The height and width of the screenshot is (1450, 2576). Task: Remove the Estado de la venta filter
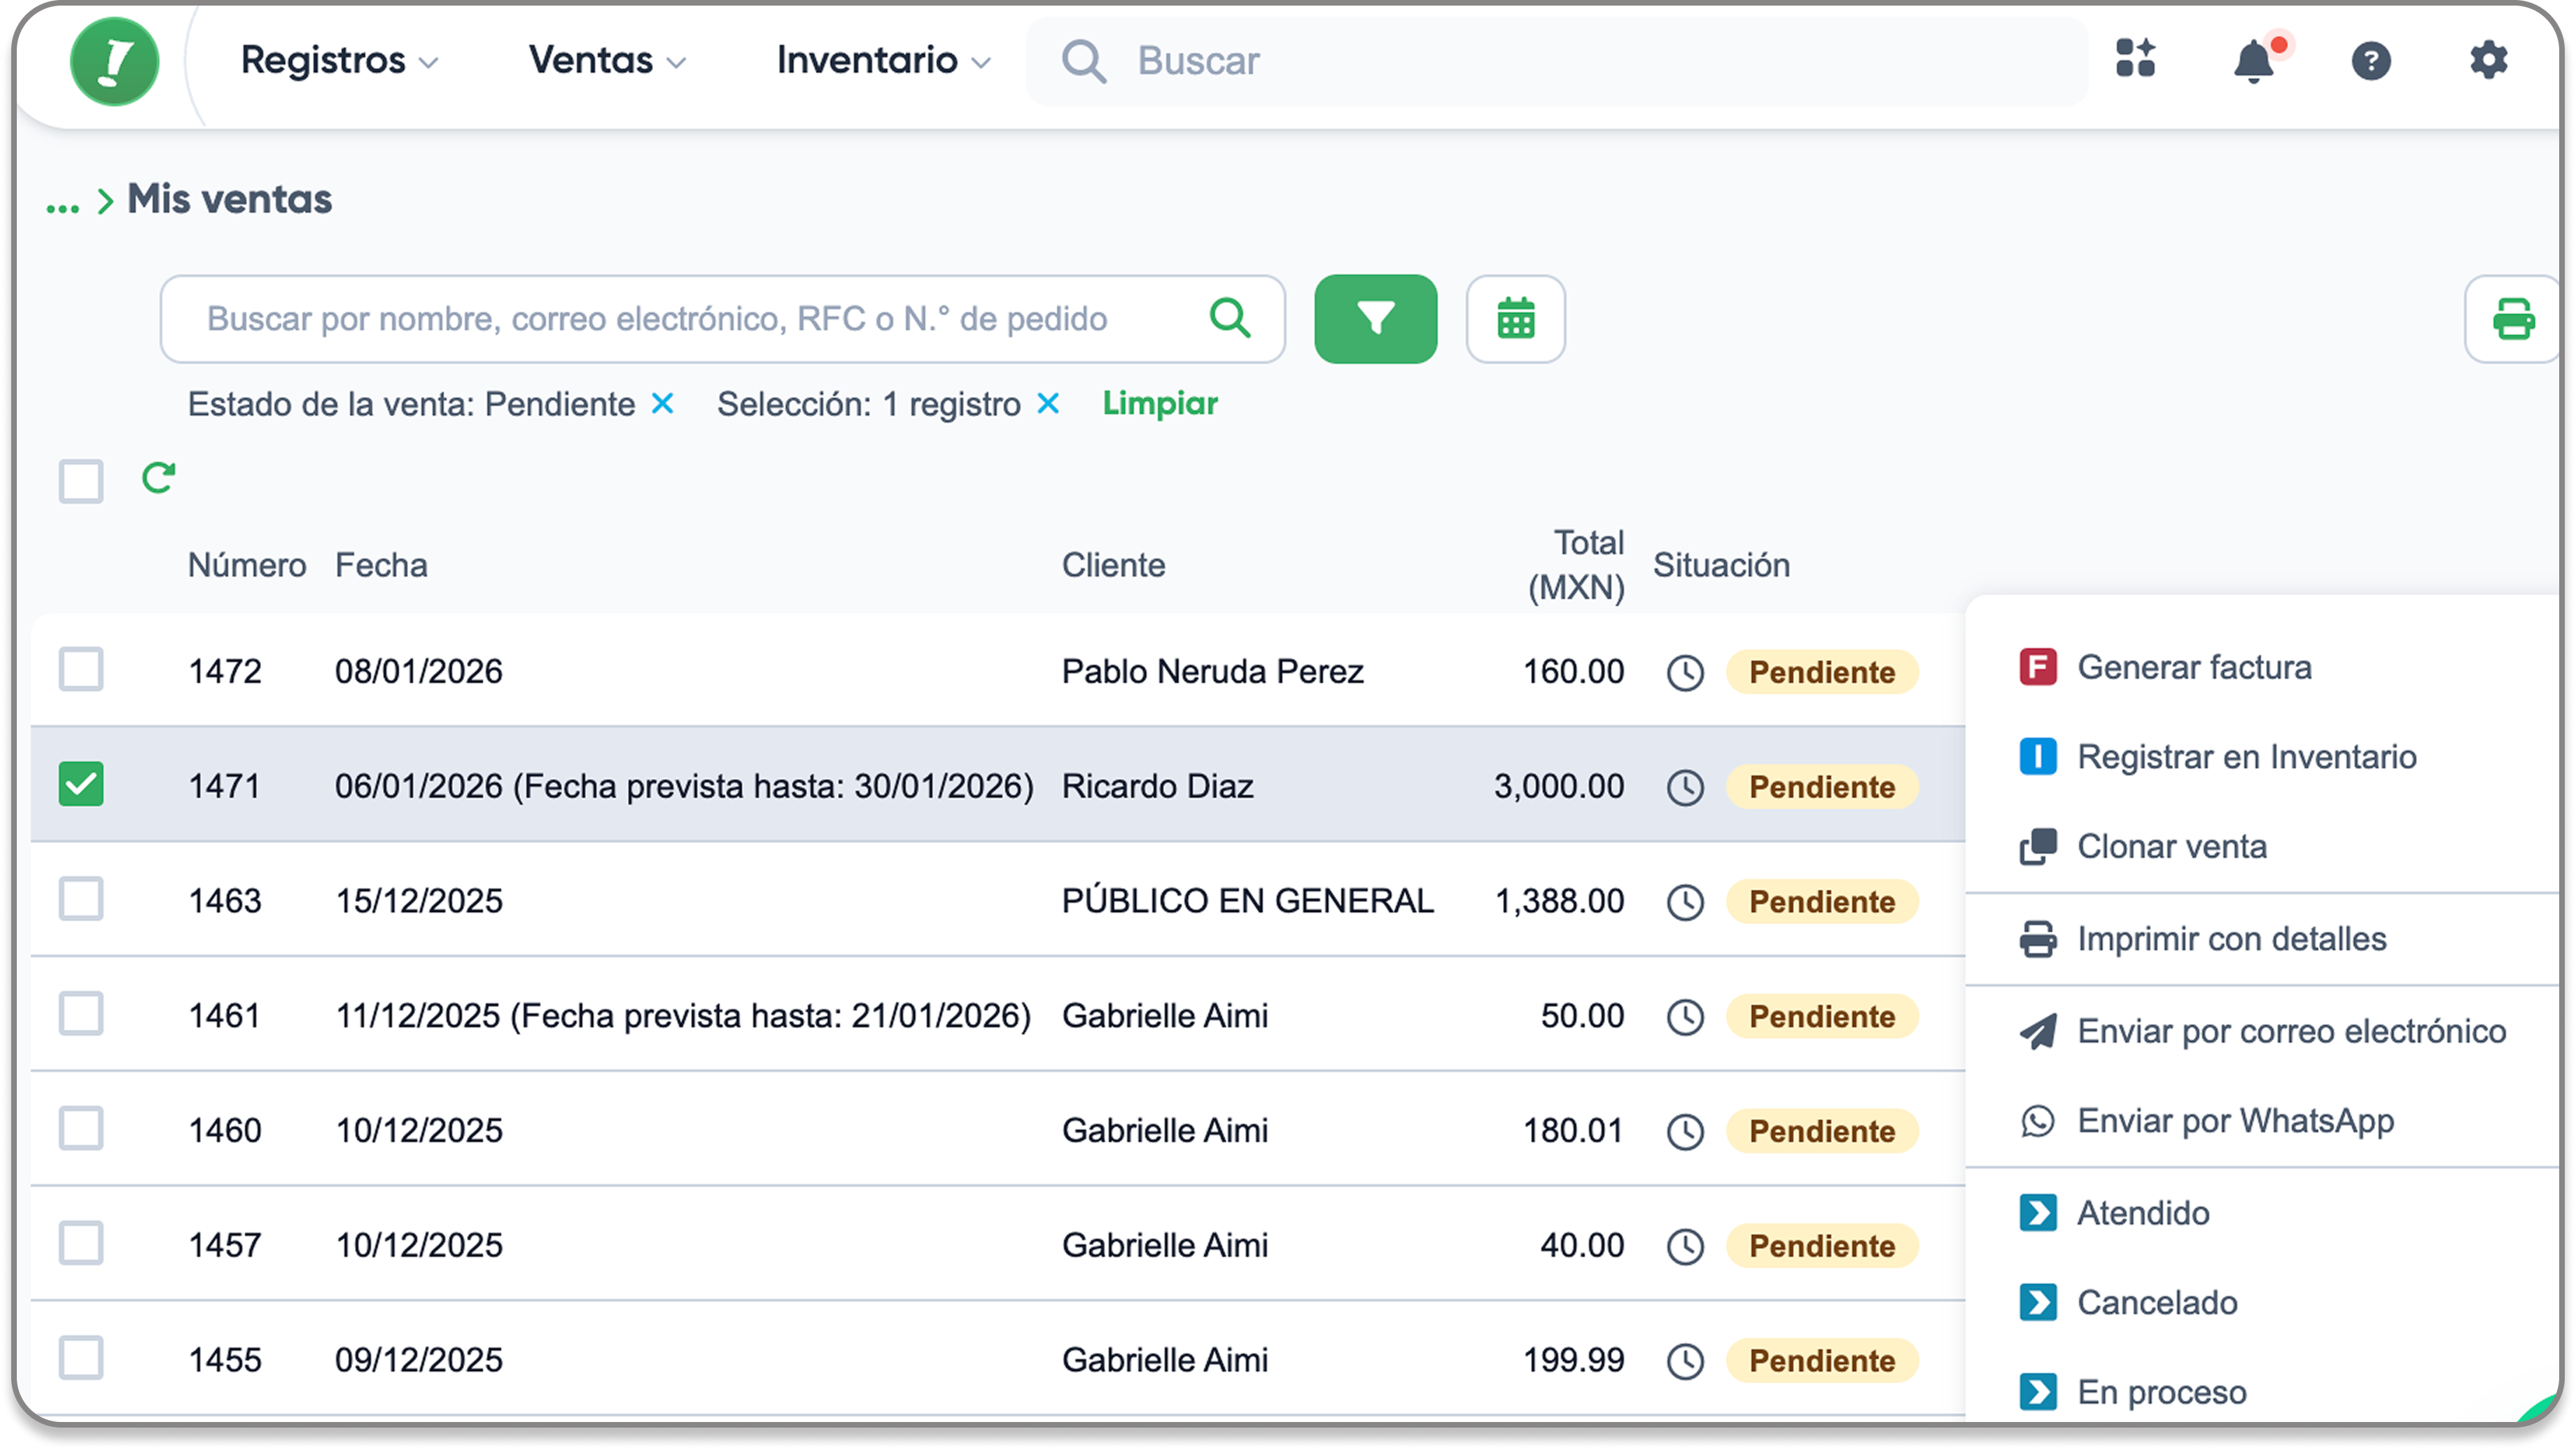point(662,404)
